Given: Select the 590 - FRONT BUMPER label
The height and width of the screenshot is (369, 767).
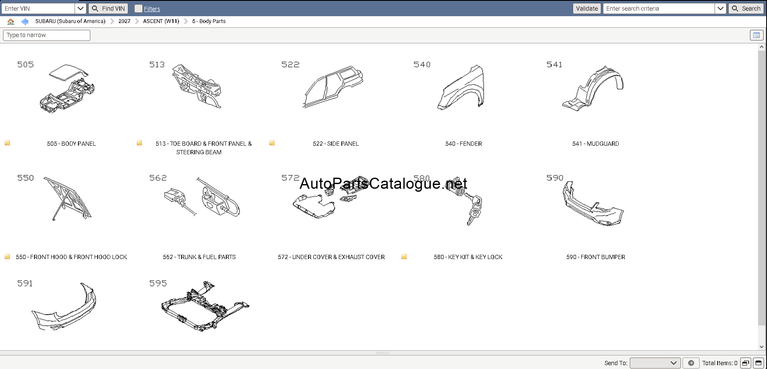Looking at the screenshot, I should click(x=595, y=257).
